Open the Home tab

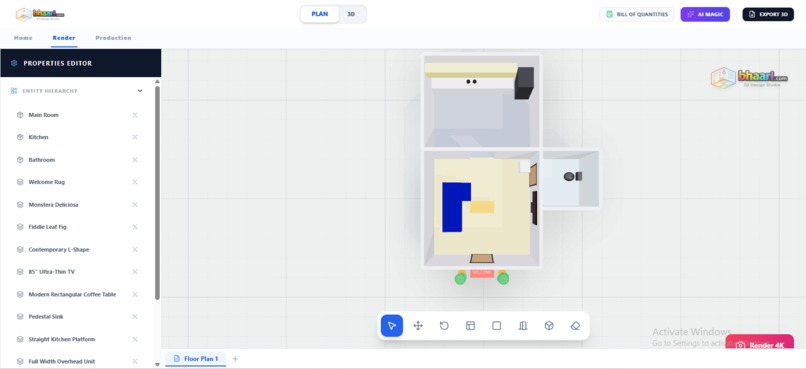coord(23,38)
